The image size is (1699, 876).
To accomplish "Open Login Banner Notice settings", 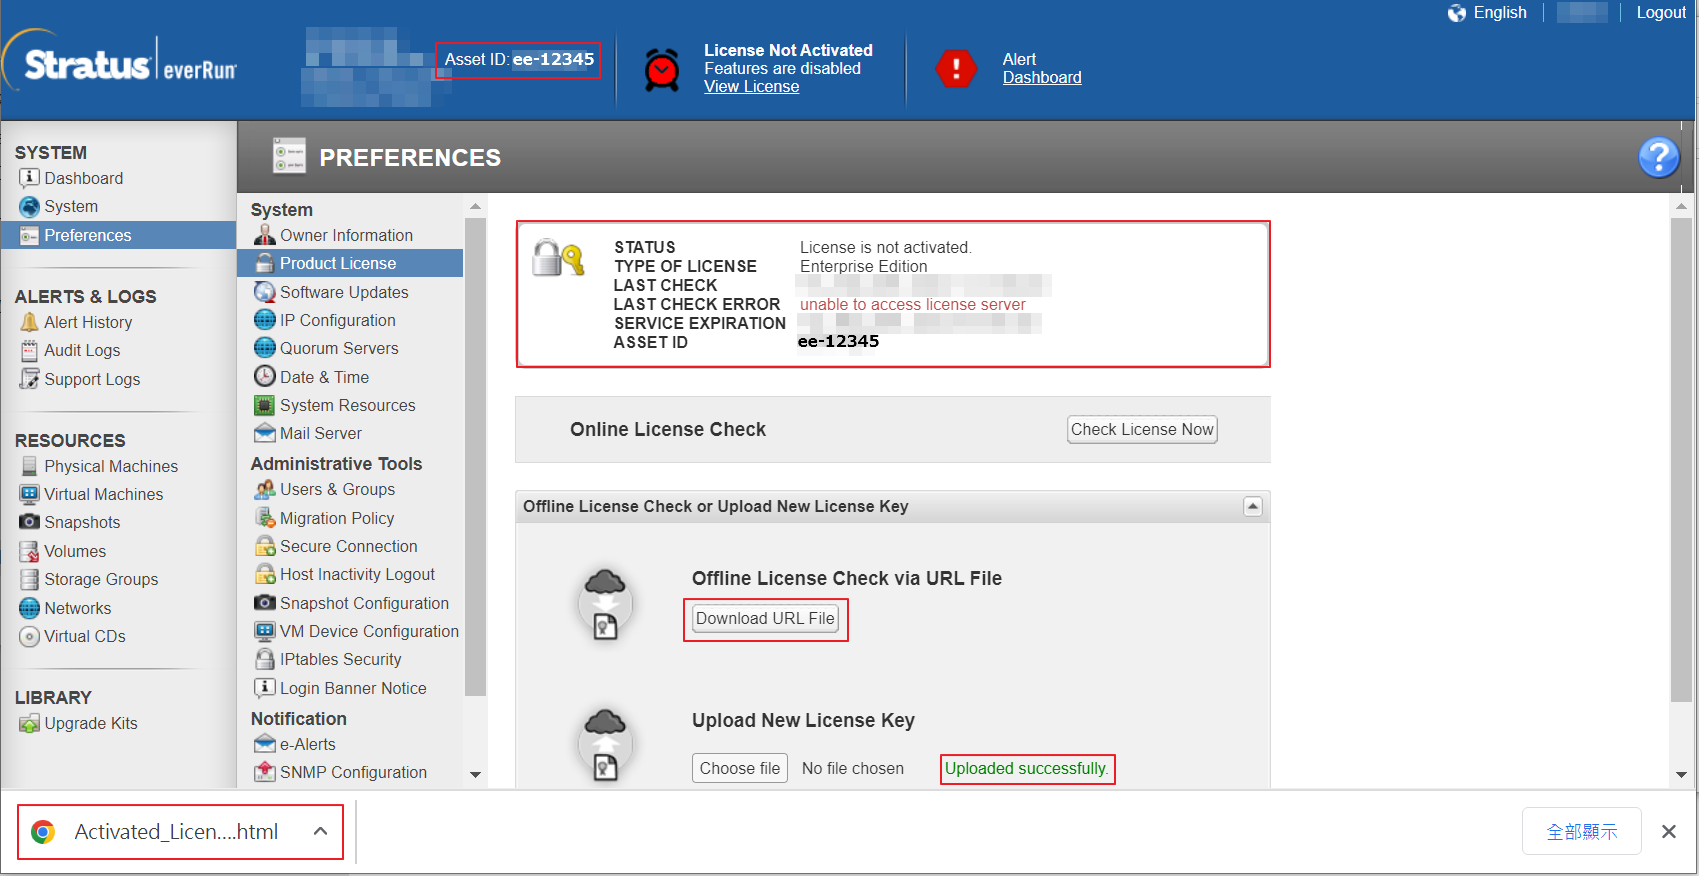I will [x=353, y=688].
